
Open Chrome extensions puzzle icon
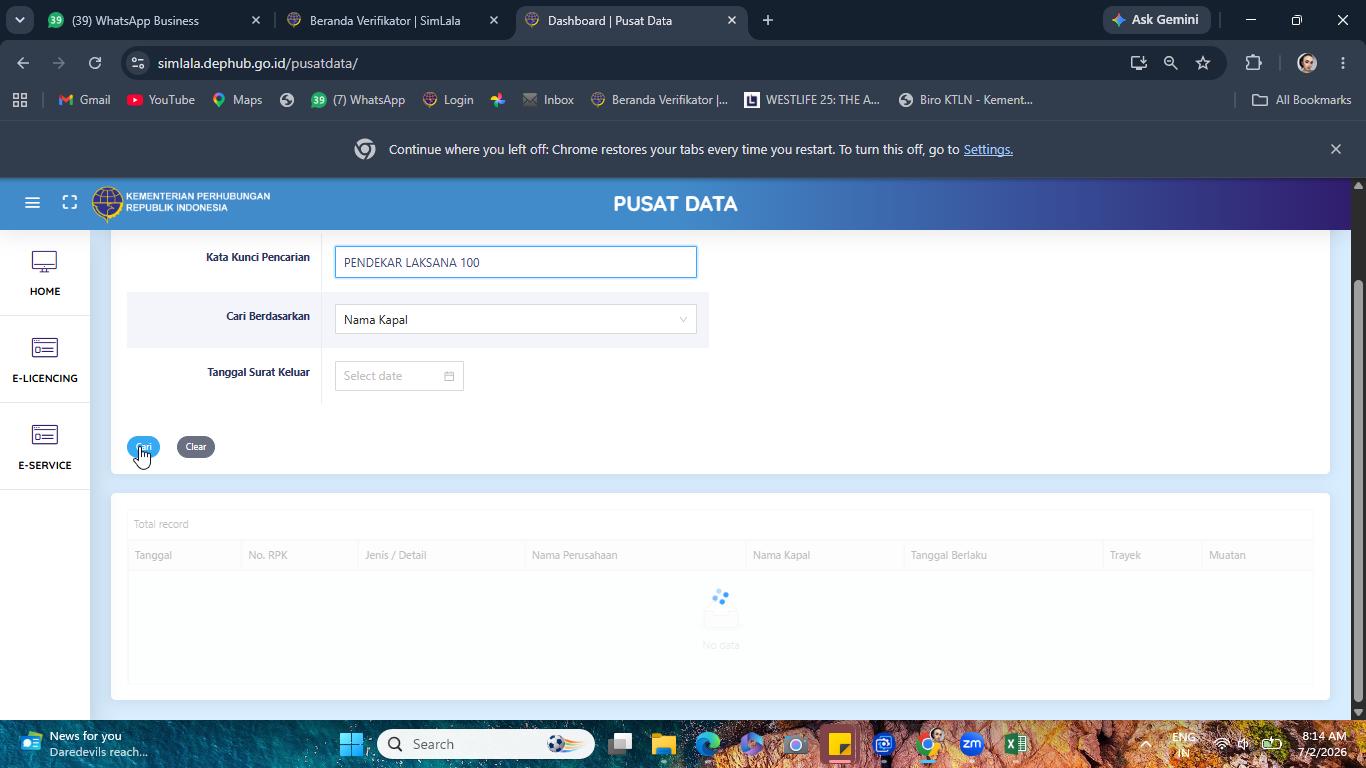[x=1253, y=63]
